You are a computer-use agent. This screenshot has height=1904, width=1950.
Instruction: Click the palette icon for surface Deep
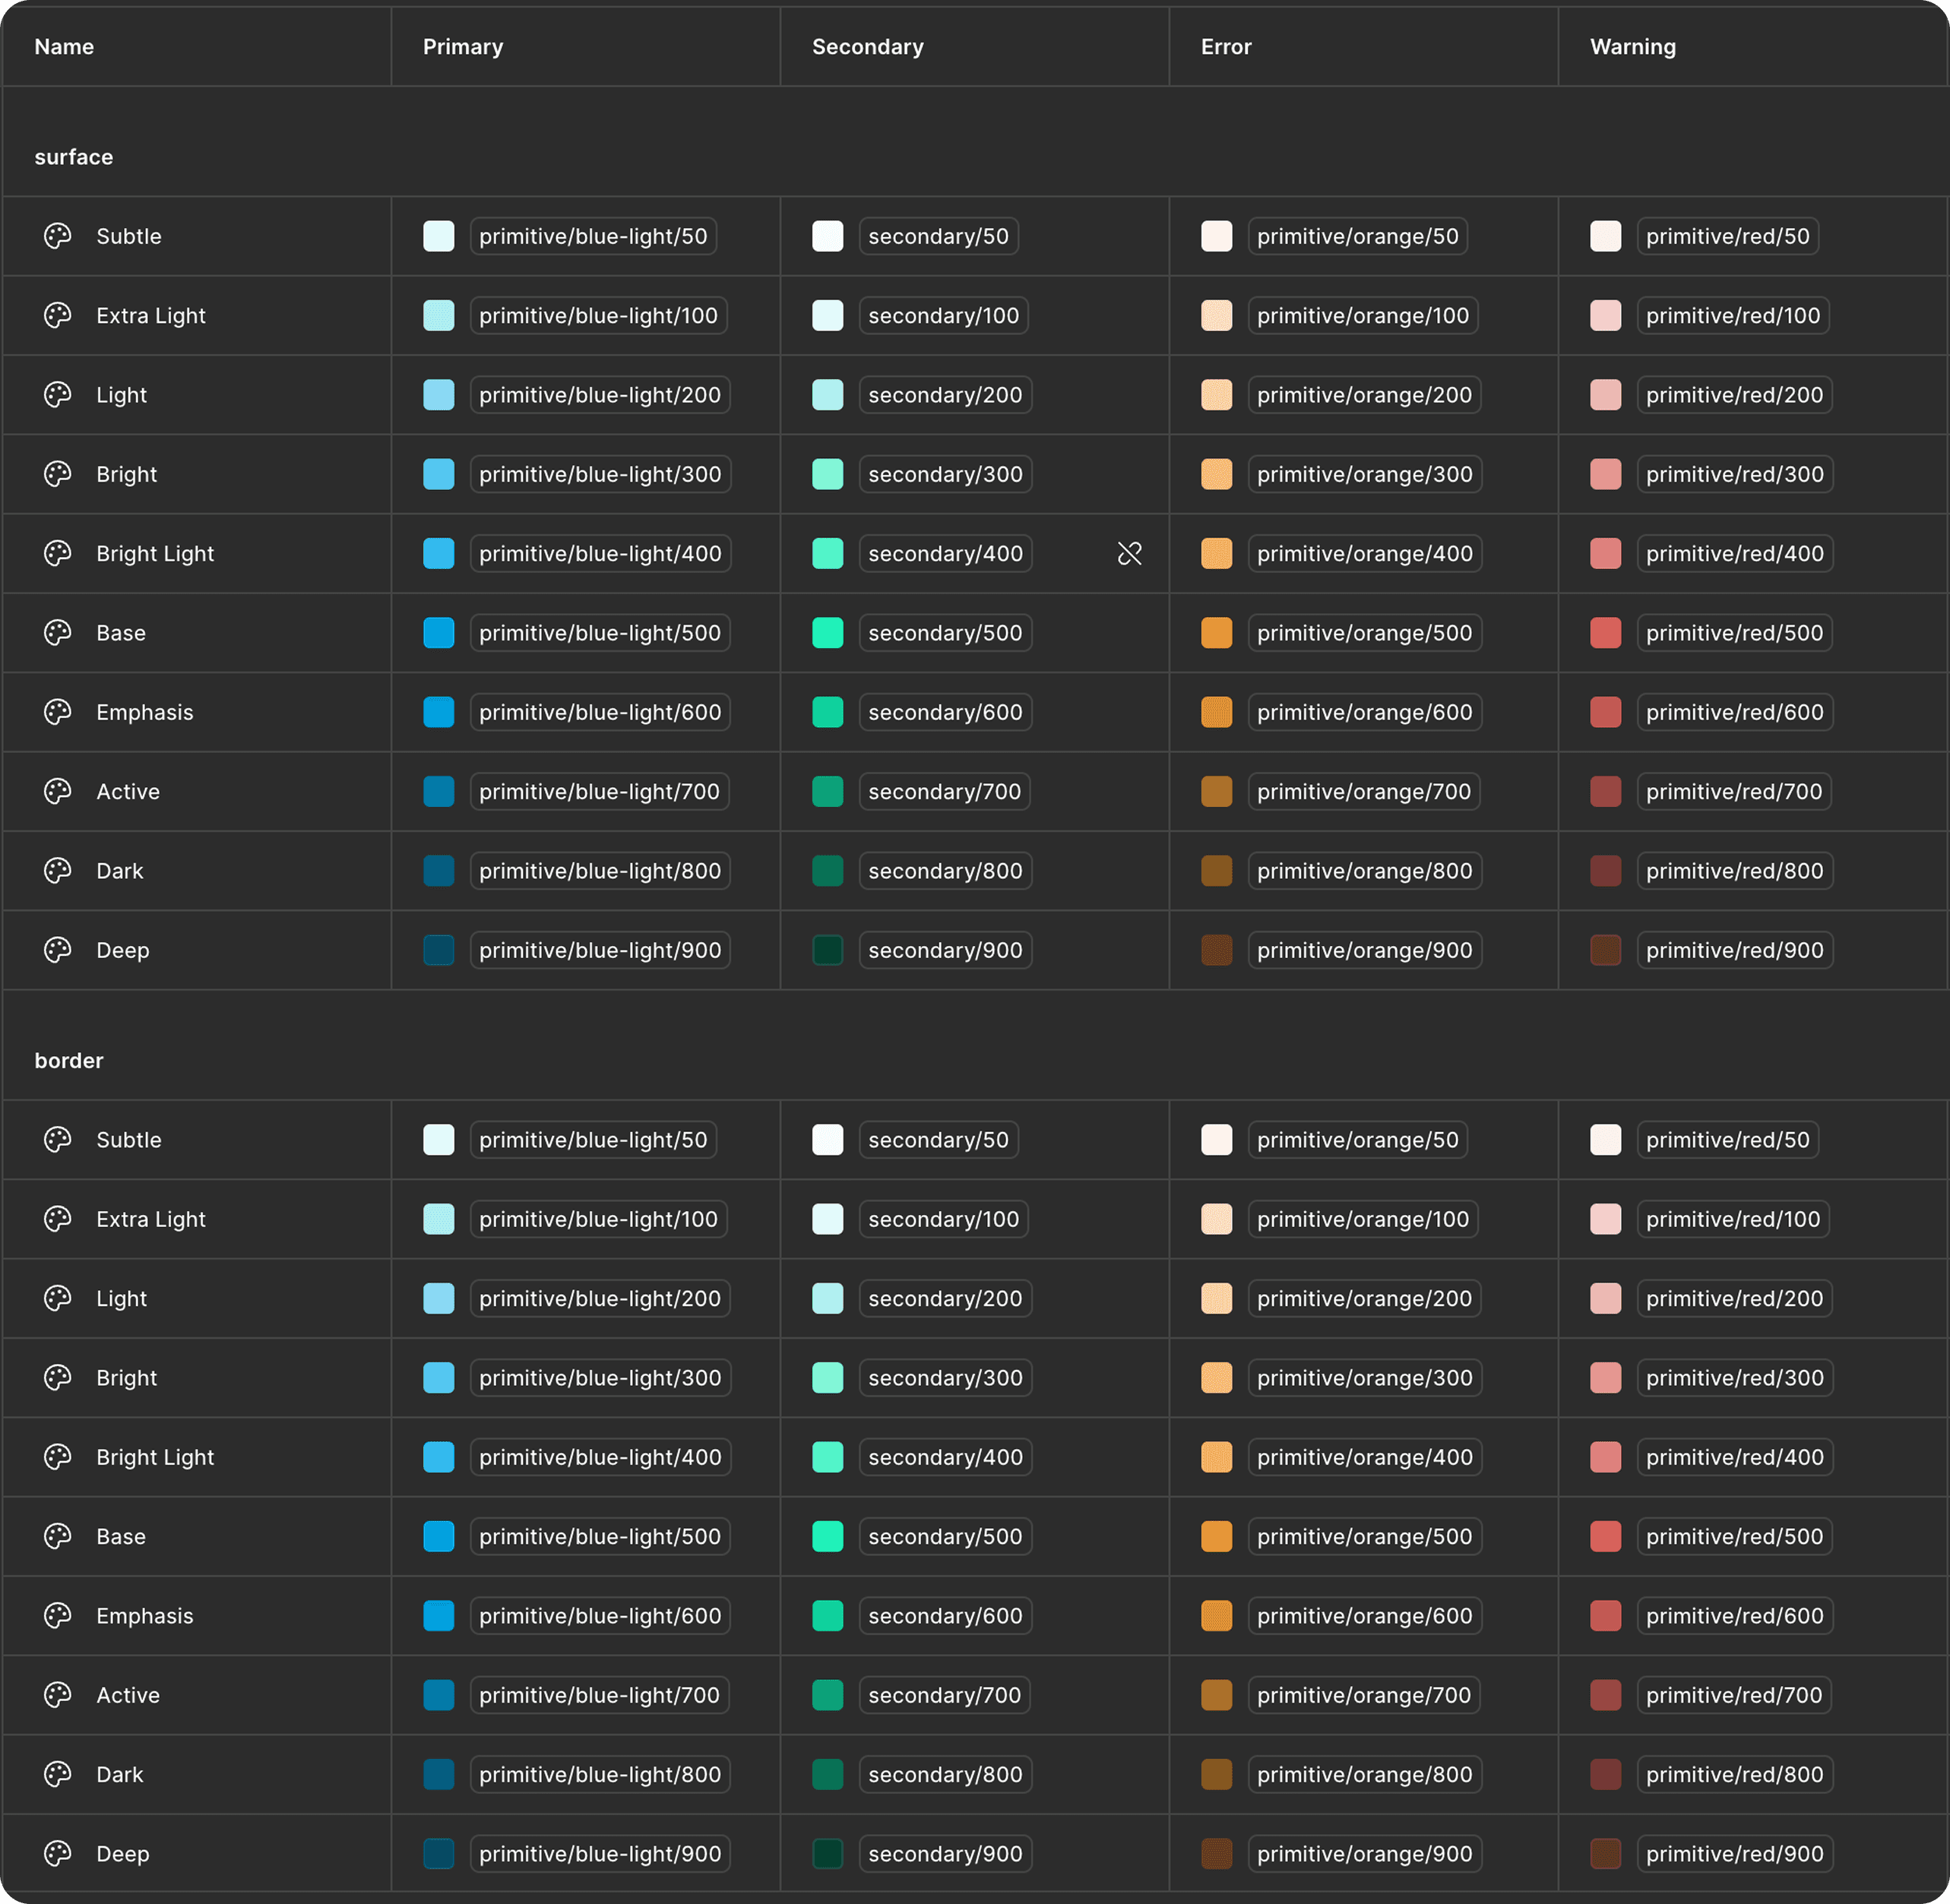(x=58, y=950)
